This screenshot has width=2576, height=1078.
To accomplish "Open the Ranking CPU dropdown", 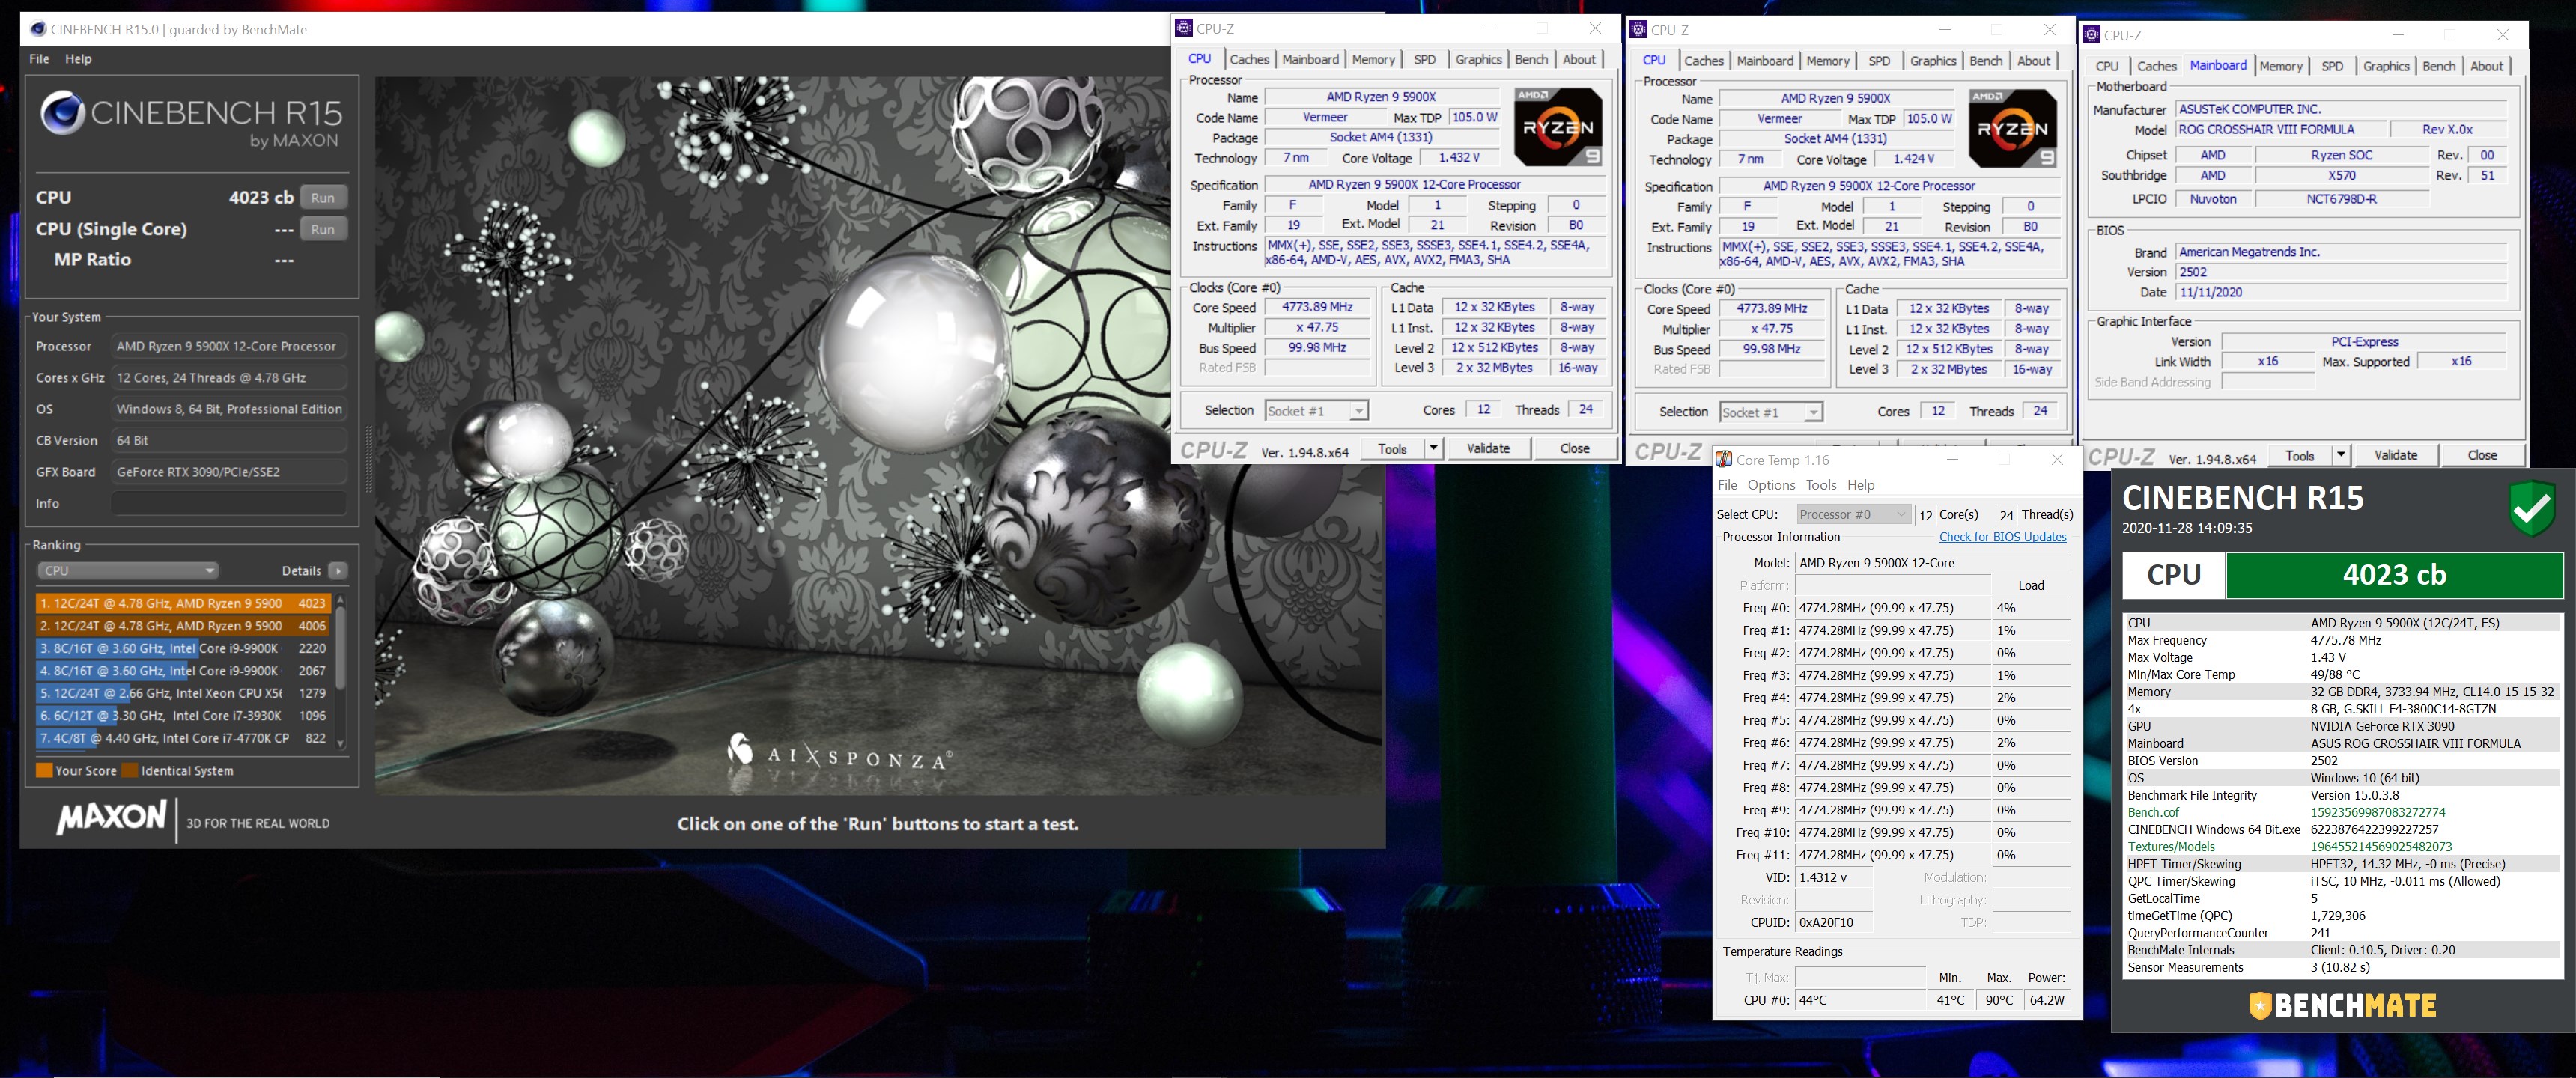I will pos(128,571).
